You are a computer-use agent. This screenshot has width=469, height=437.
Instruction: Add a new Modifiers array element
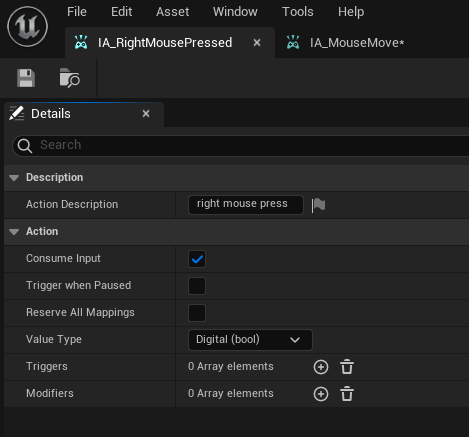321,394
